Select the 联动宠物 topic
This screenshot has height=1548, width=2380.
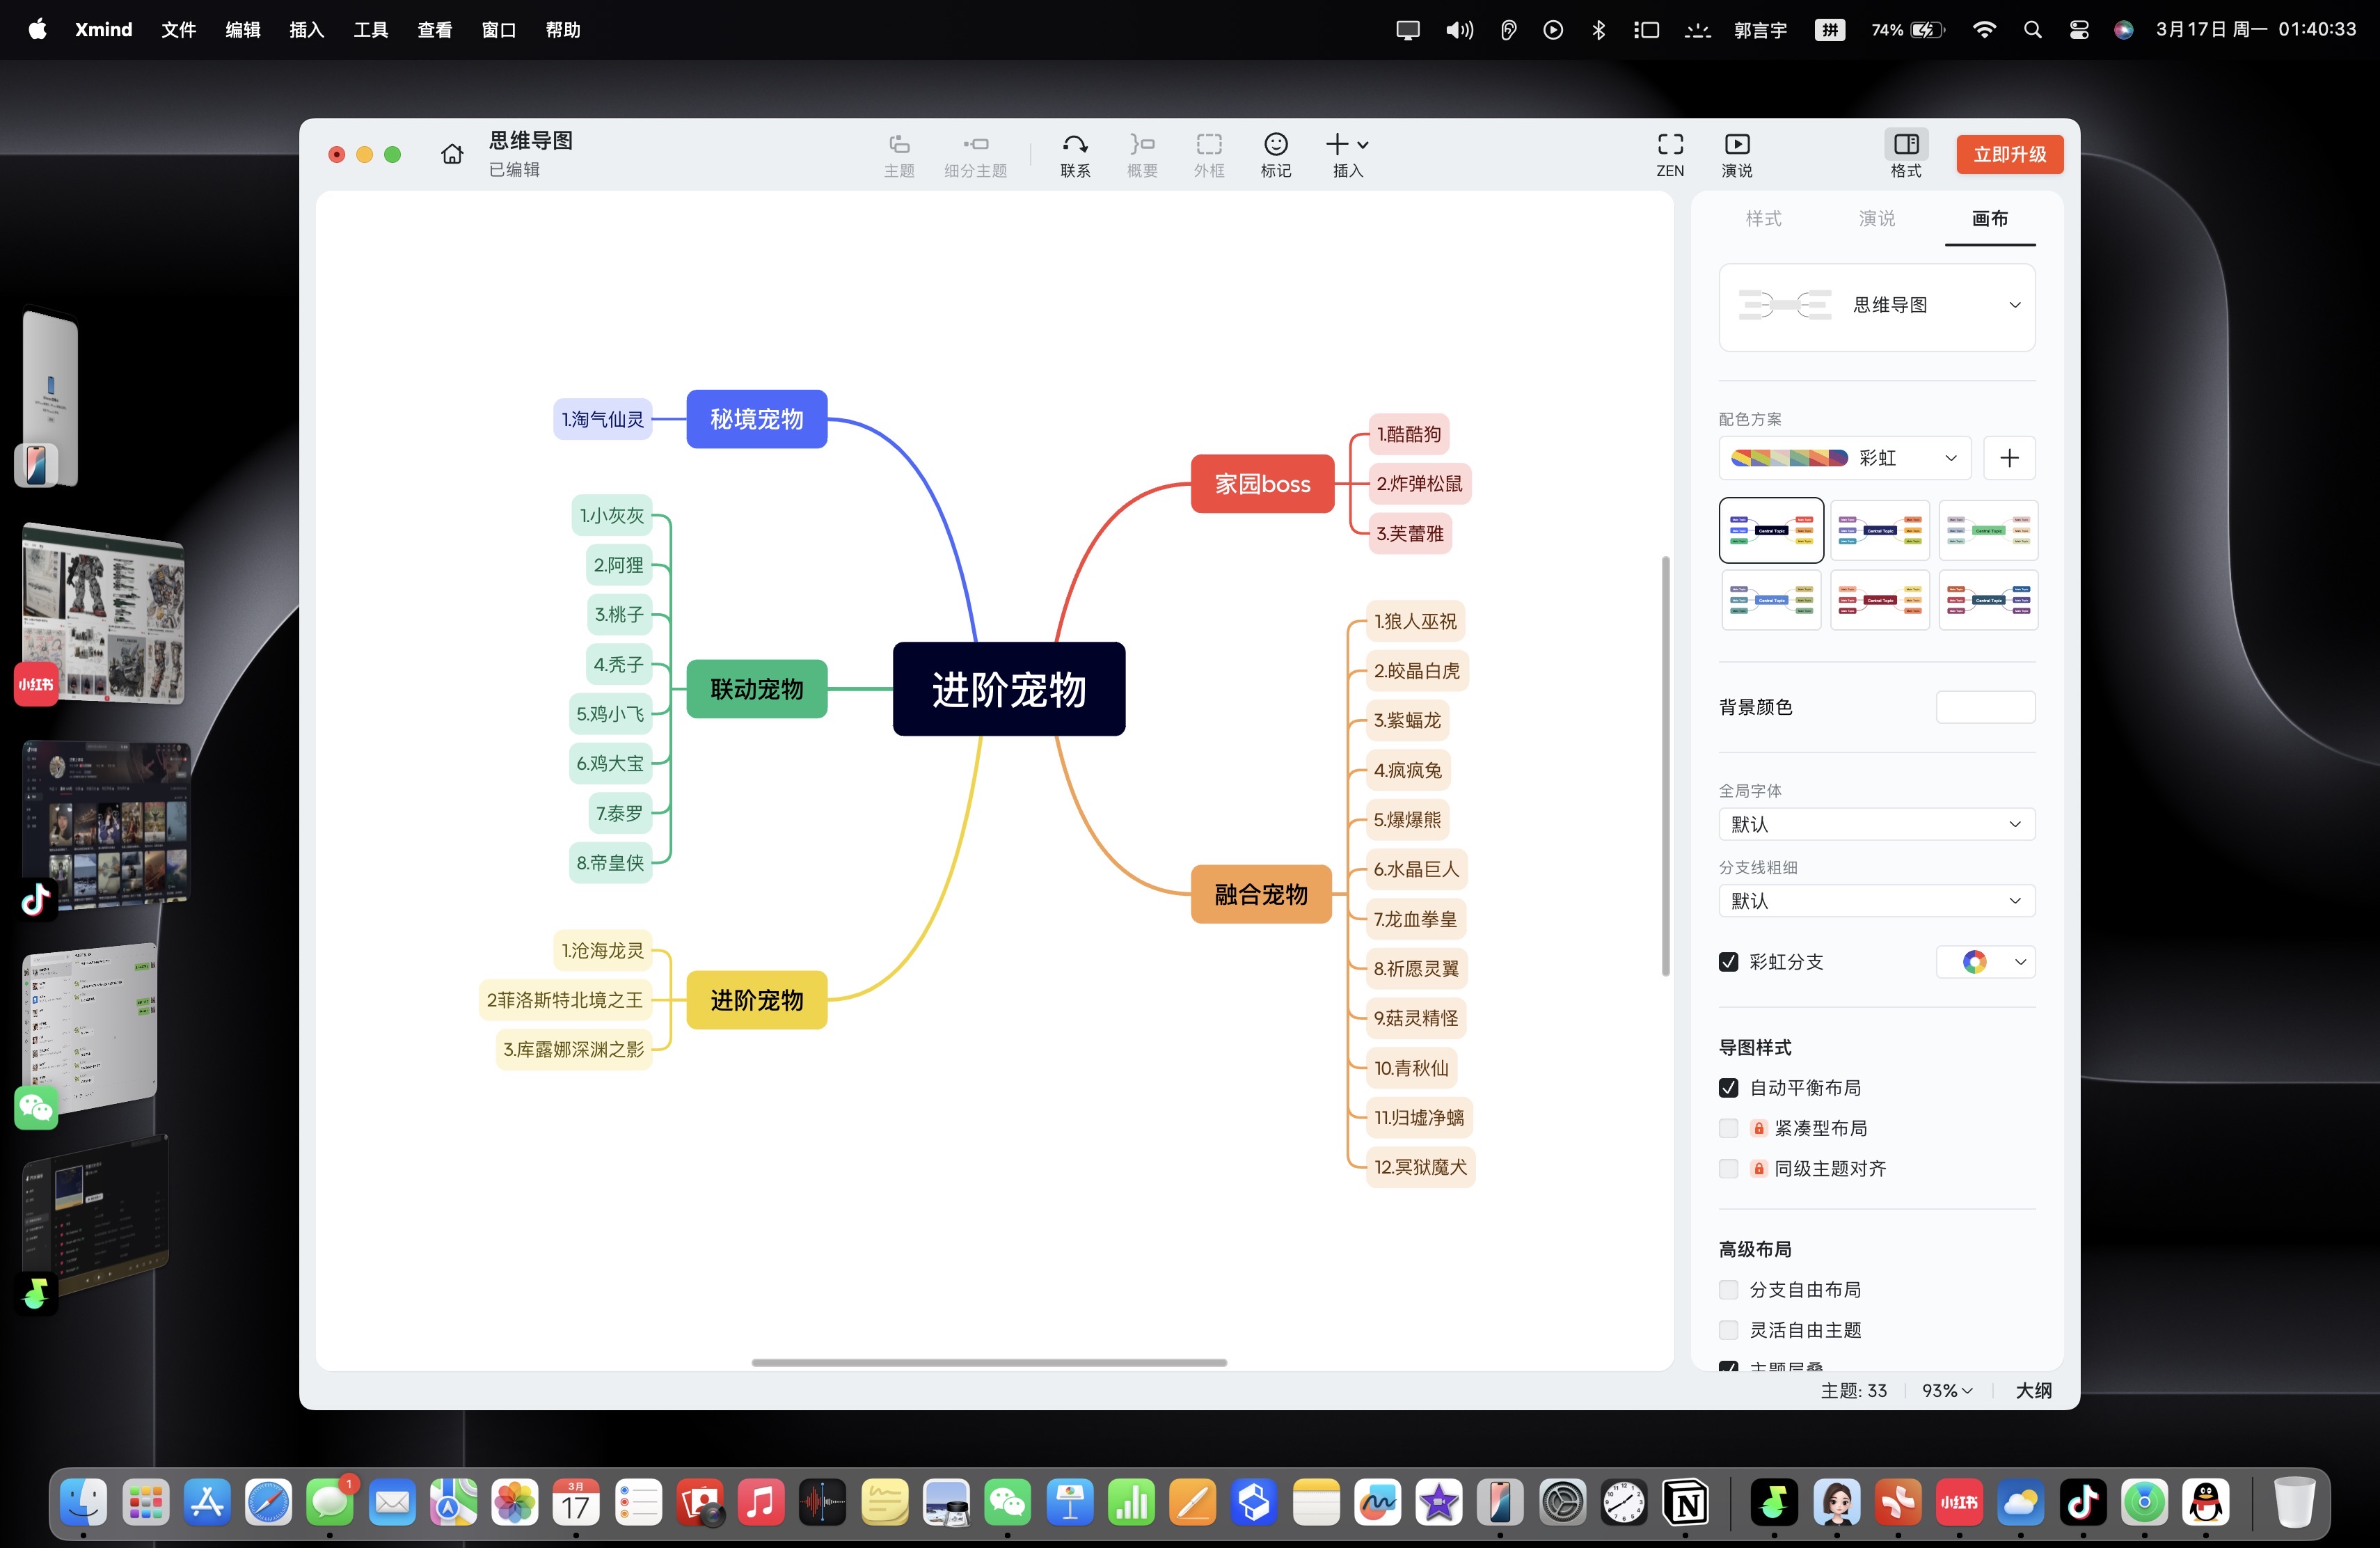(x=756, y=689)
